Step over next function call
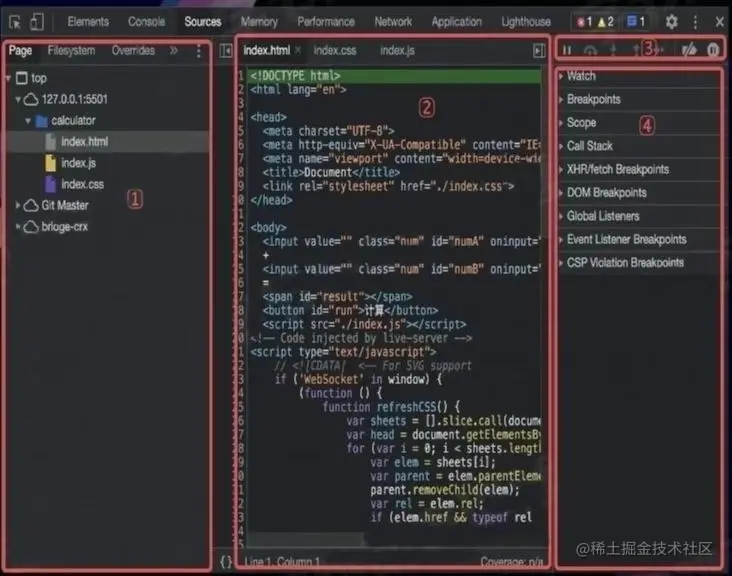This screenshot has height=576, width=732. tap(591, 50)
